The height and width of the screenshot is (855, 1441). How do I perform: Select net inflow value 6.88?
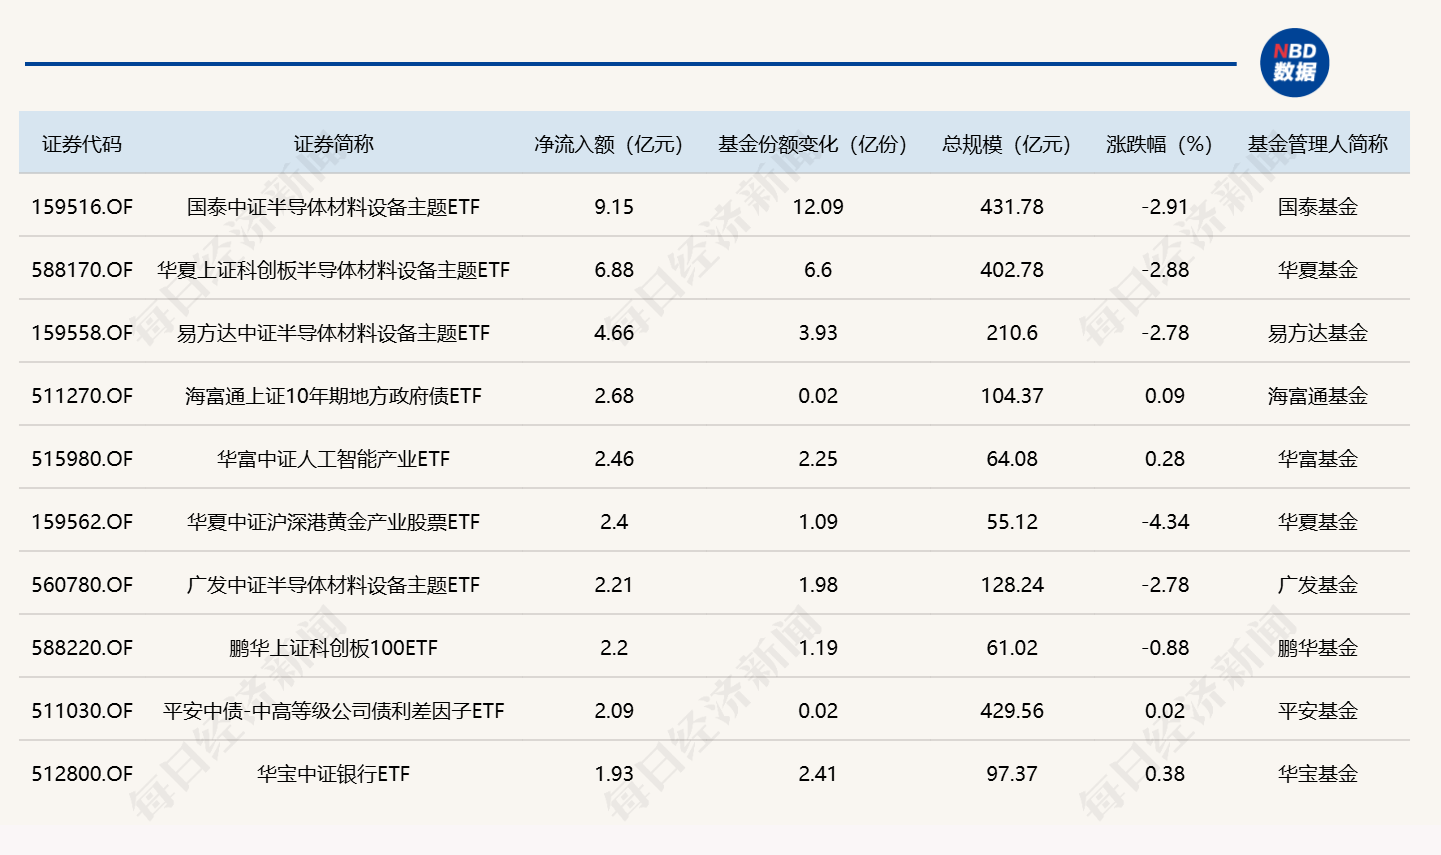(614, 270)
